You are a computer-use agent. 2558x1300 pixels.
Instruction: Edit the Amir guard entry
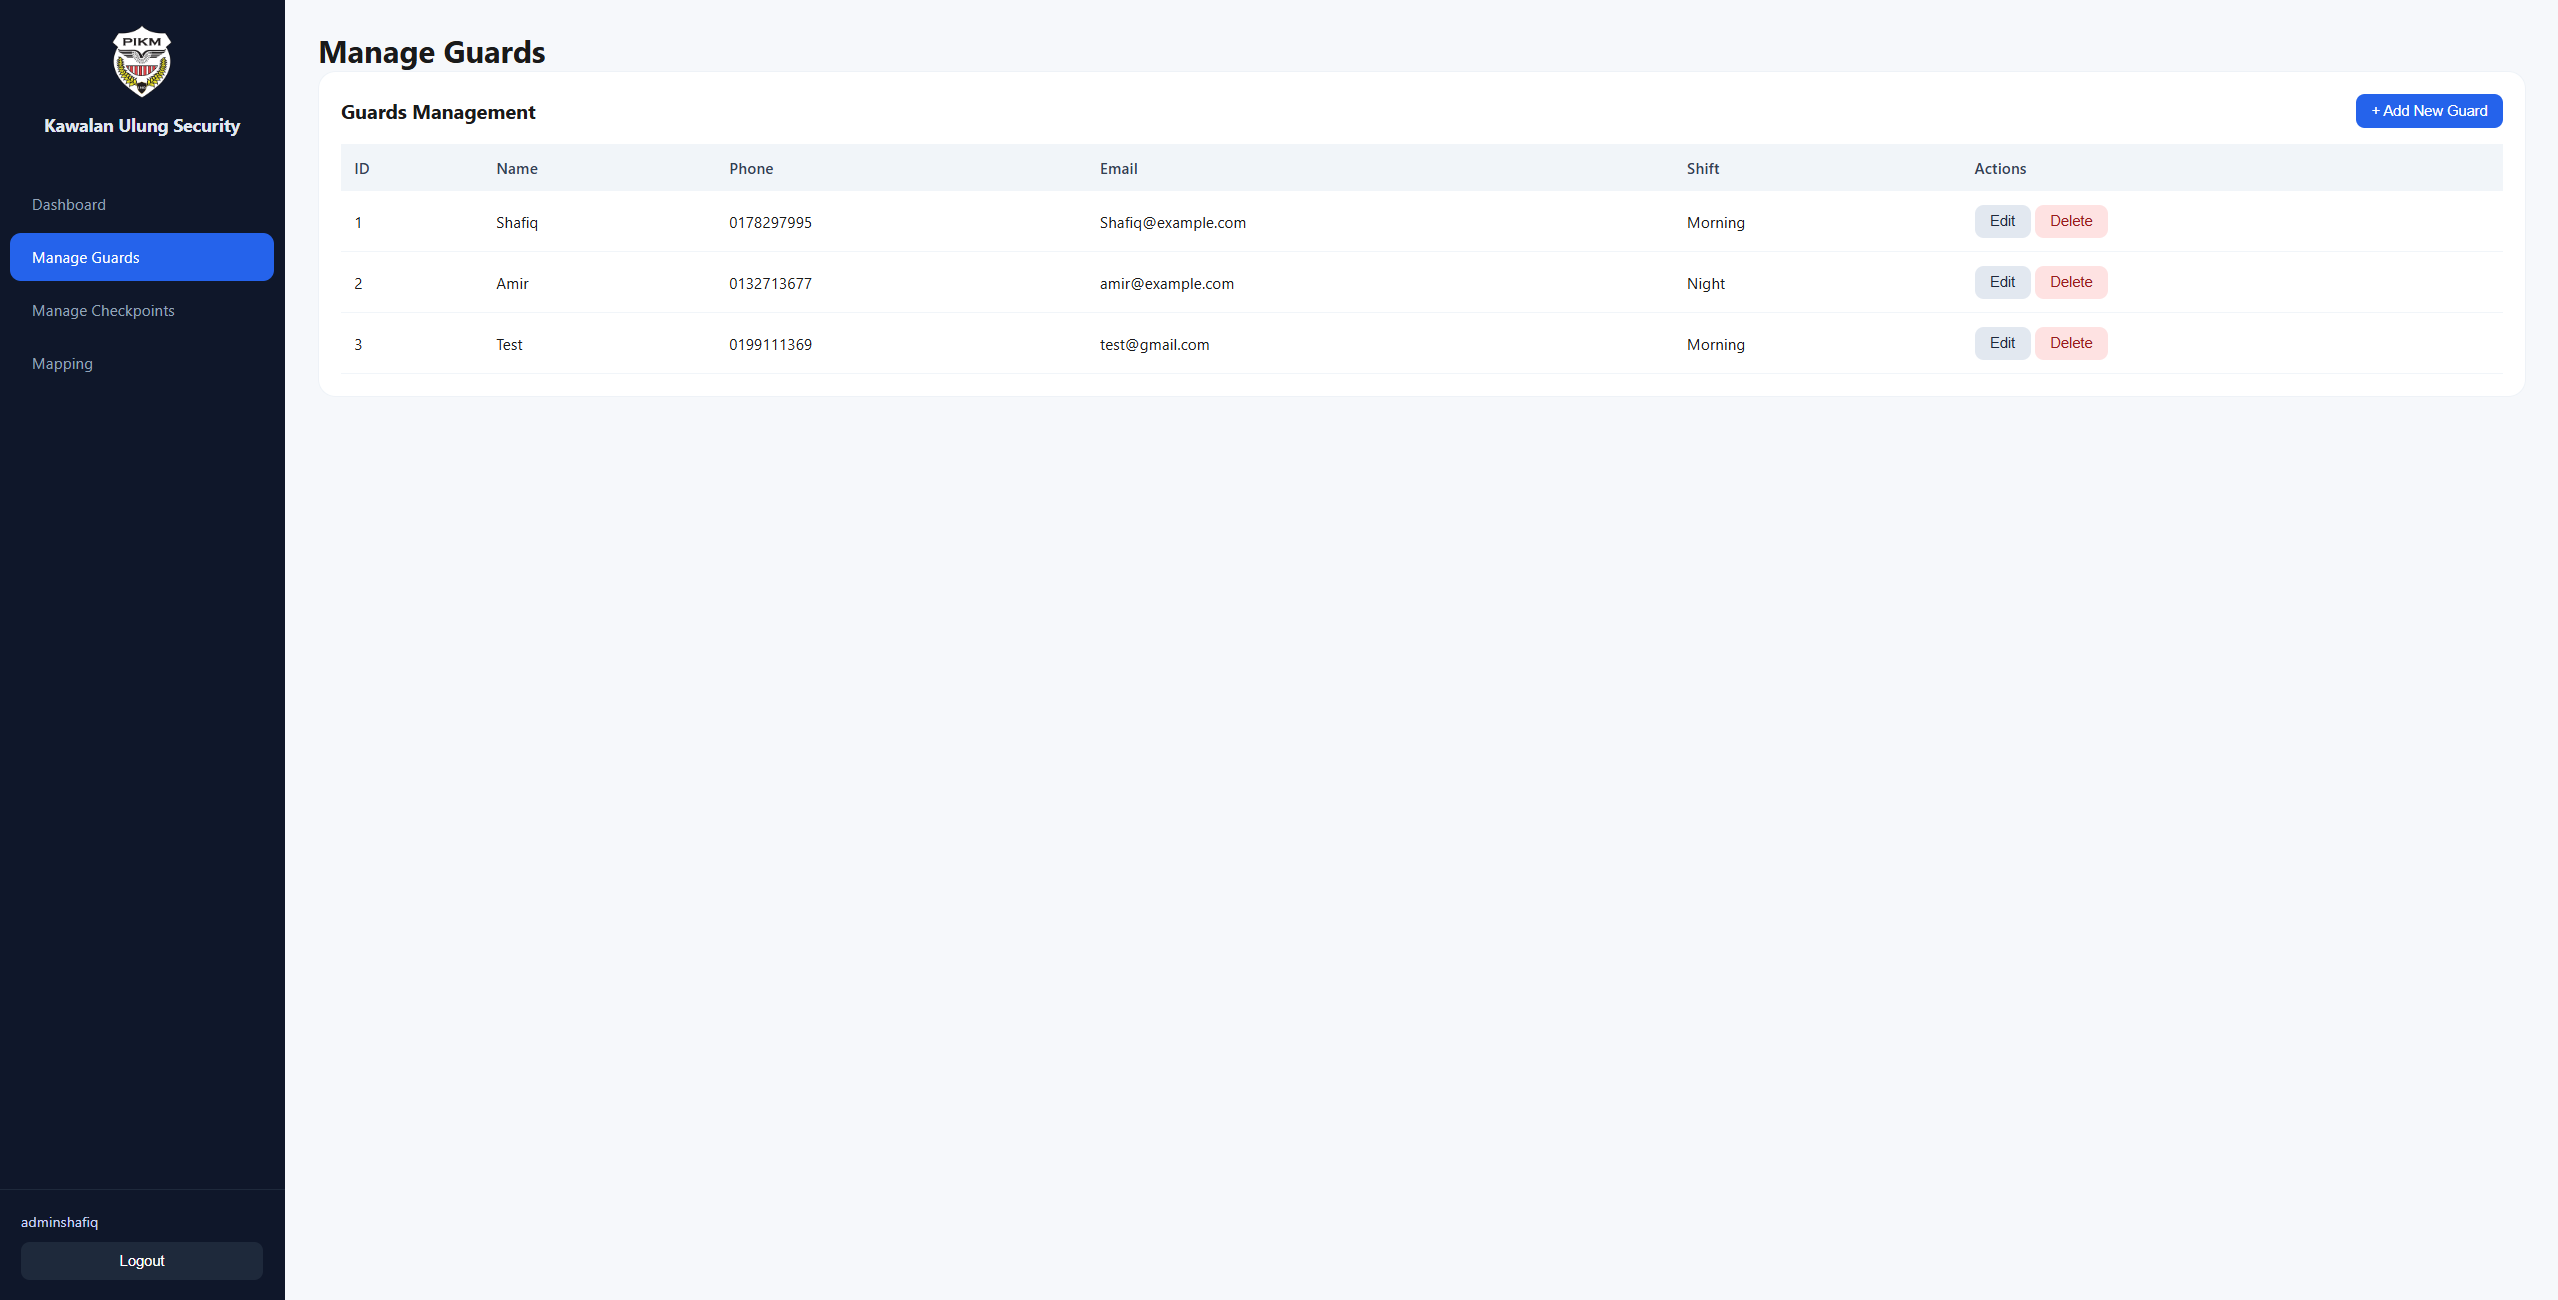2001,282
